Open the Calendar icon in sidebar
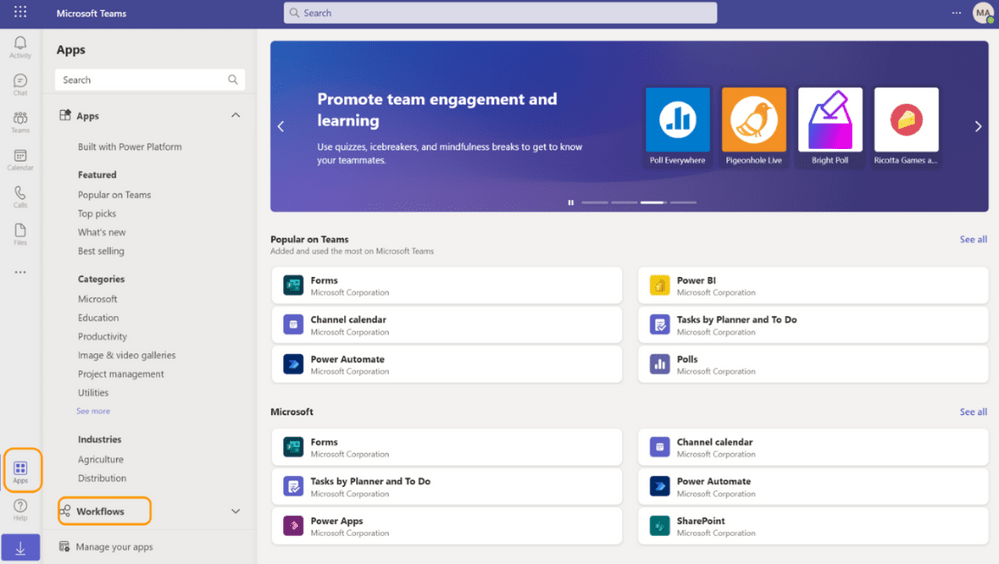Image resolution: width=999 pixels, height=564 pixels. coord(20,159)
